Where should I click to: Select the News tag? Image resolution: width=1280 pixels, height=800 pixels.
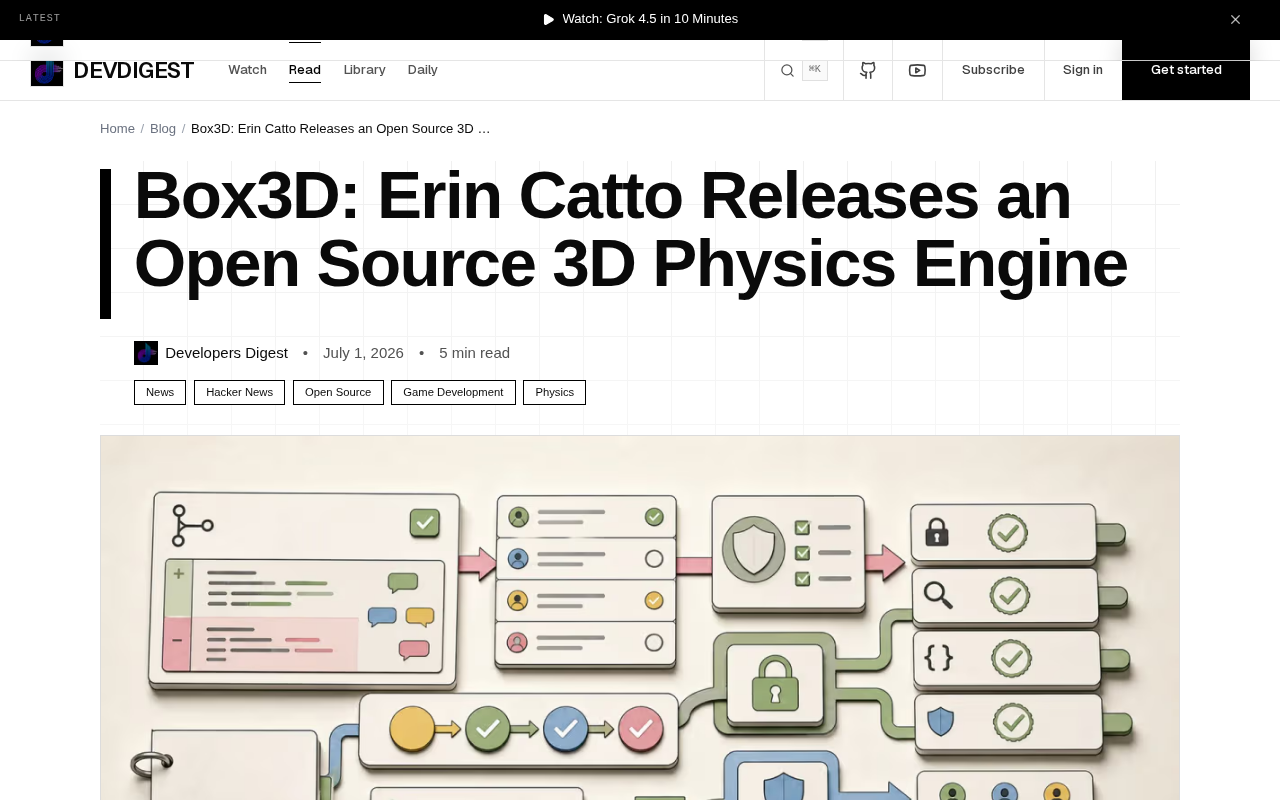click(160, 393)
